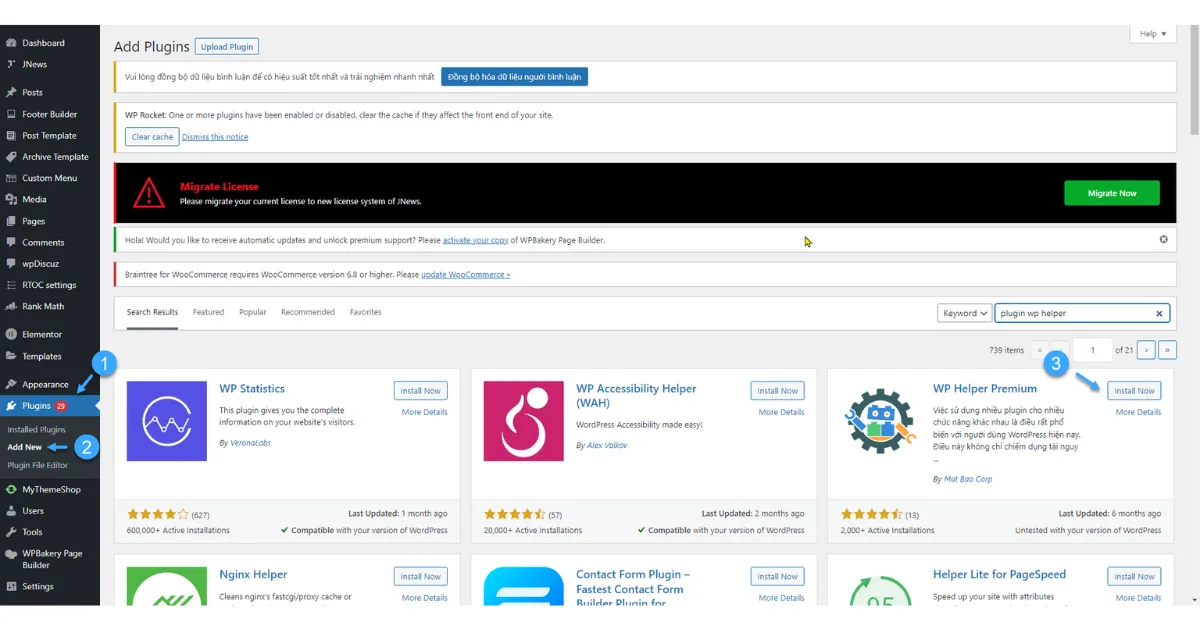Screen dimensions: 1200x630
Task: Open the VeronaLabs author link
Action: pos(248,443)
